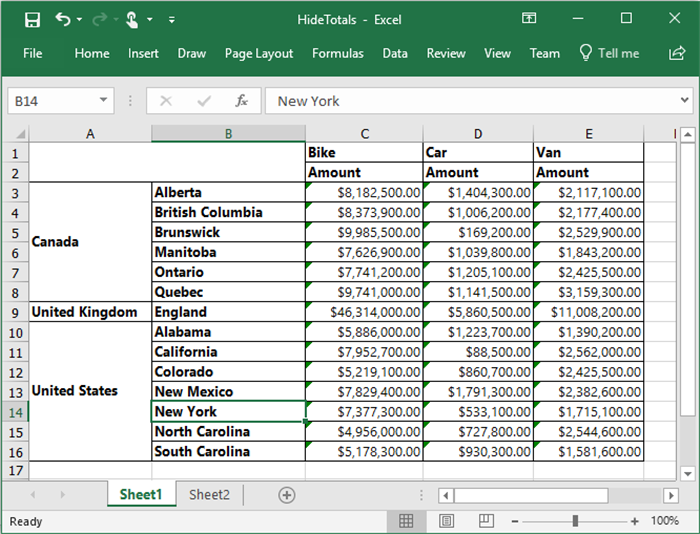The height and width of the screenshot is (534, 700).
Task: Click the Save icon in title bar
Action: [32, 19]
